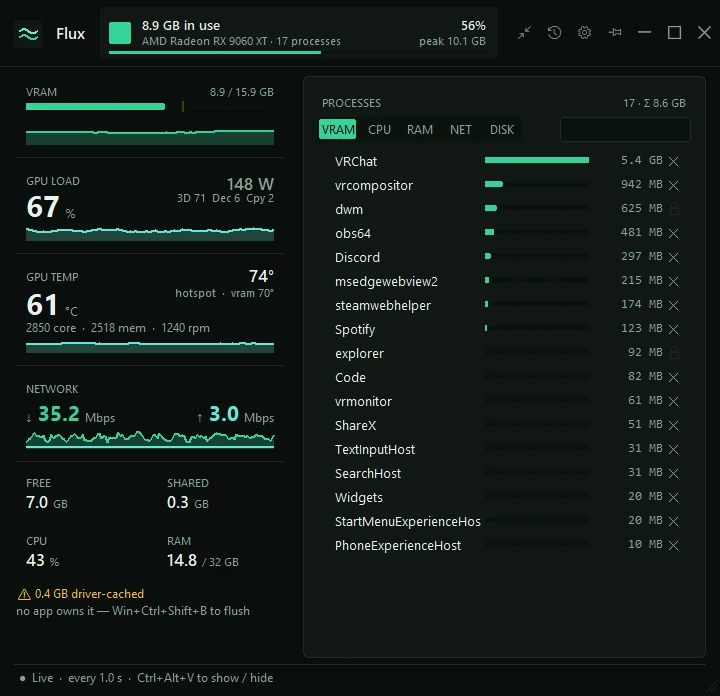720x696 pixels.
Task: Click the every 1.0 s interval text
Action: [95, 678]
